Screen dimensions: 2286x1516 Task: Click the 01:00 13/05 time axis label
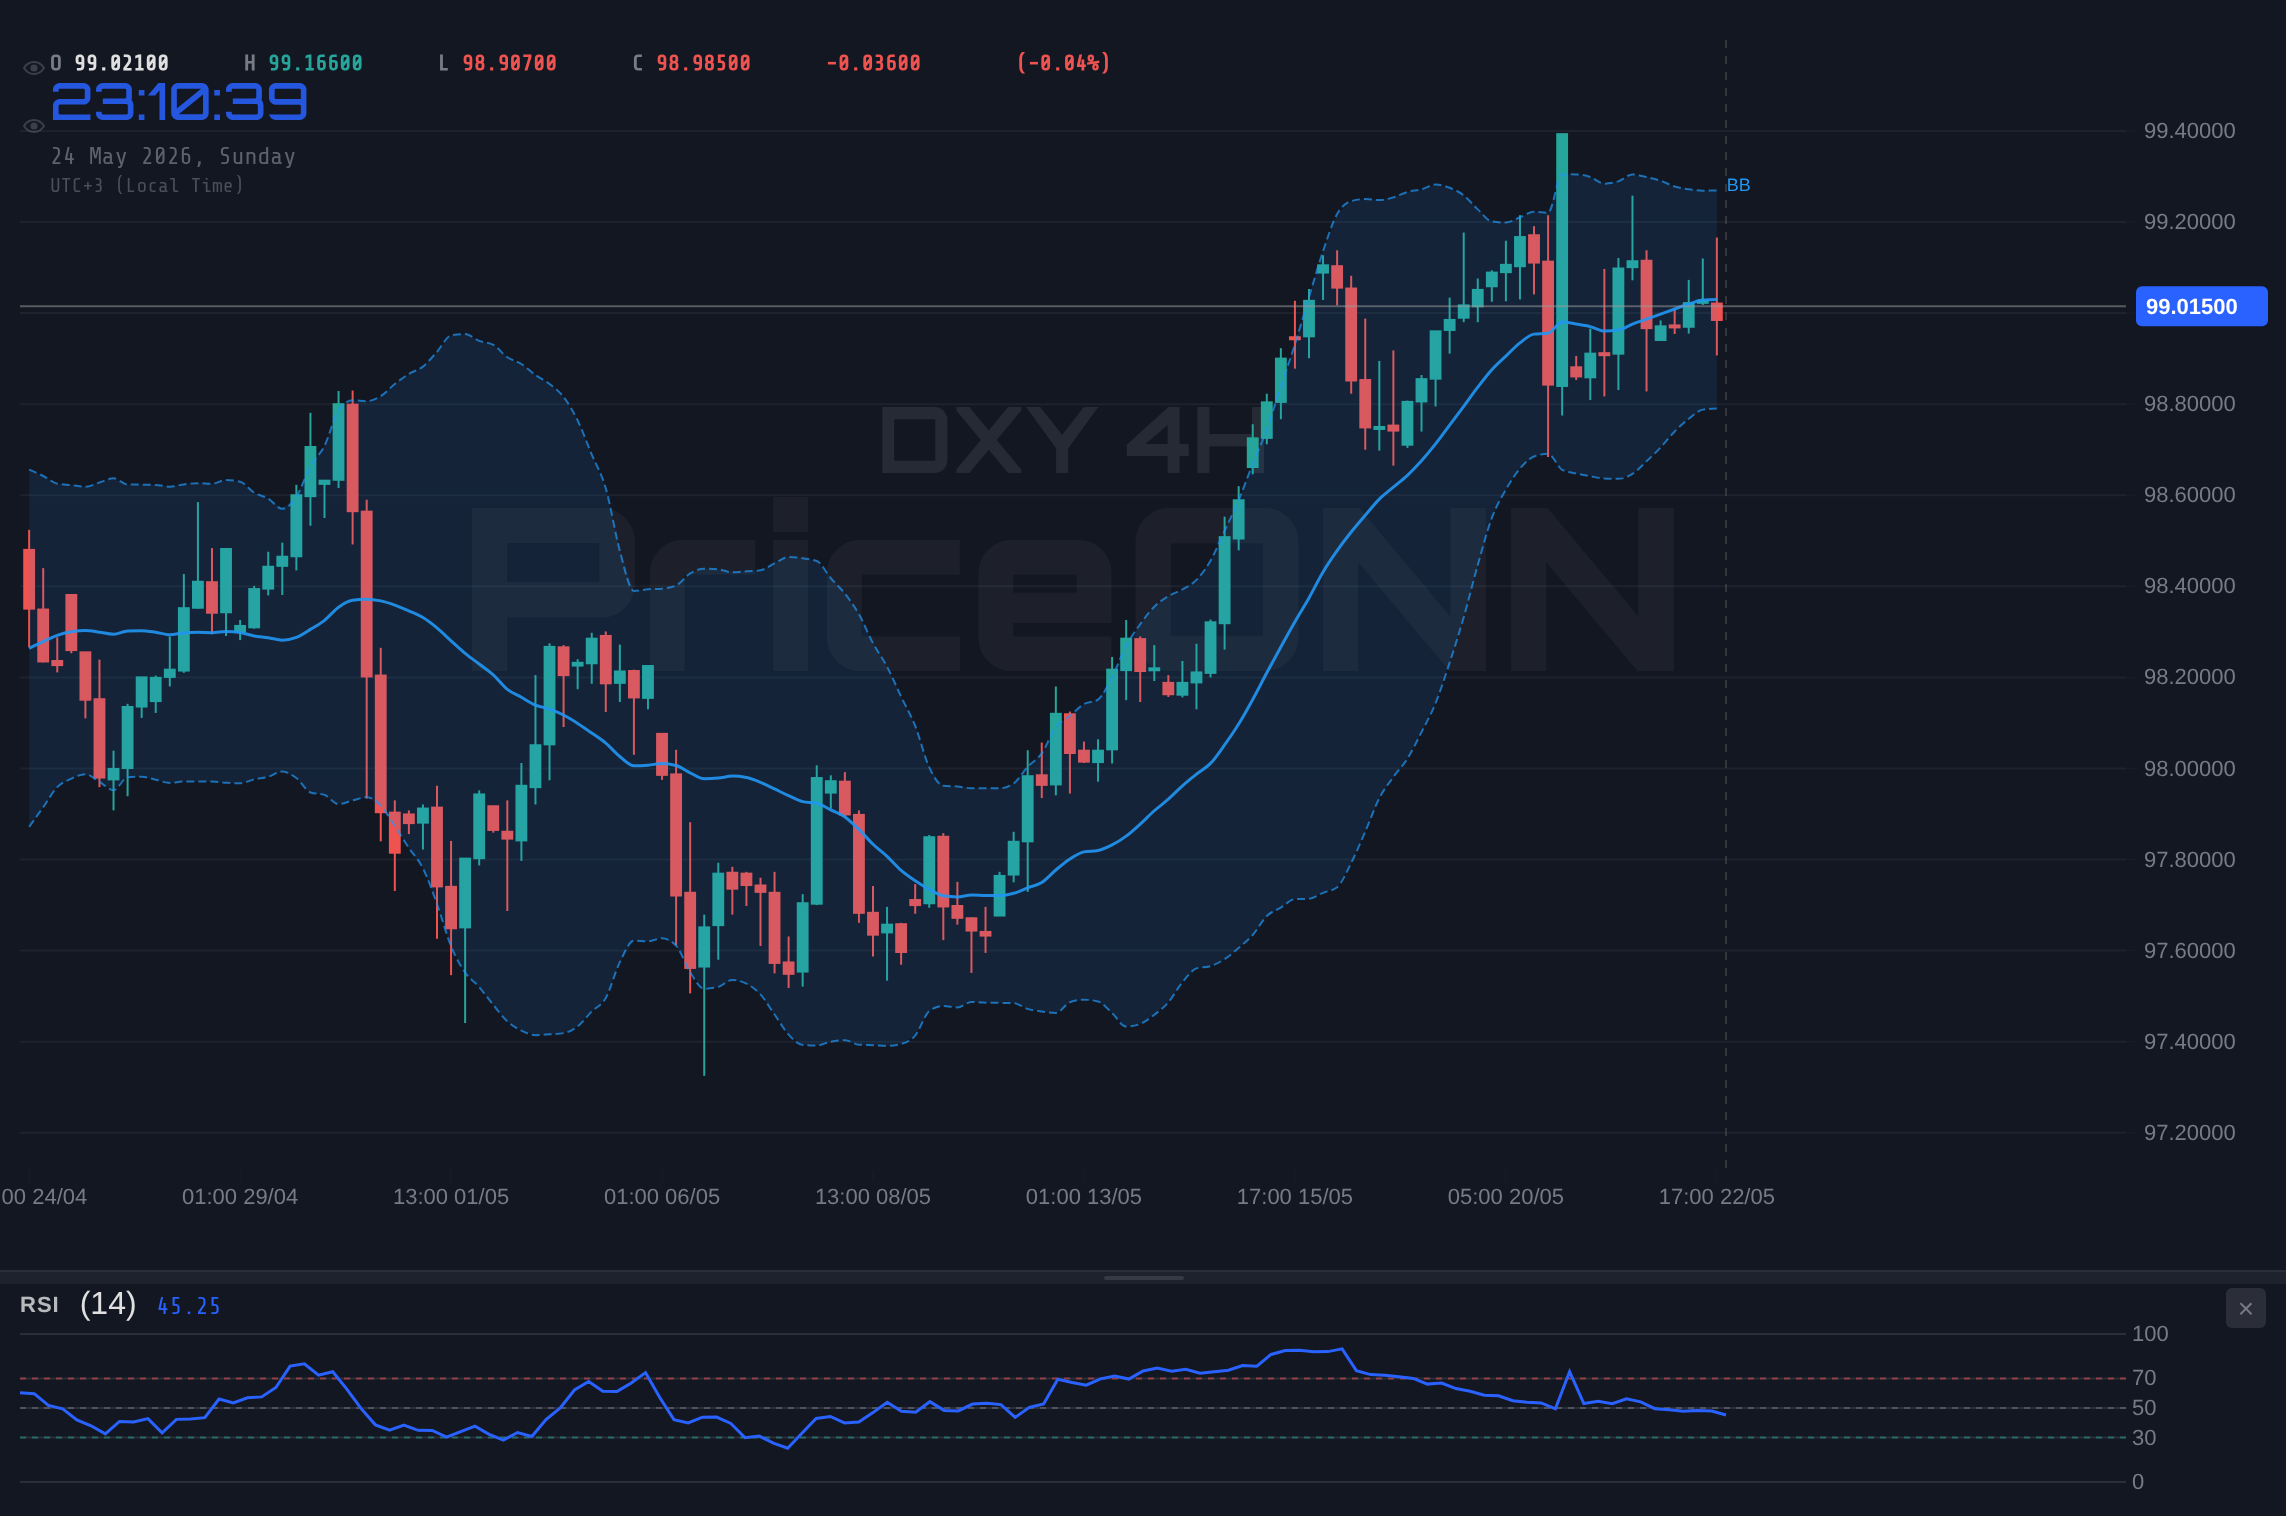1084,1197
